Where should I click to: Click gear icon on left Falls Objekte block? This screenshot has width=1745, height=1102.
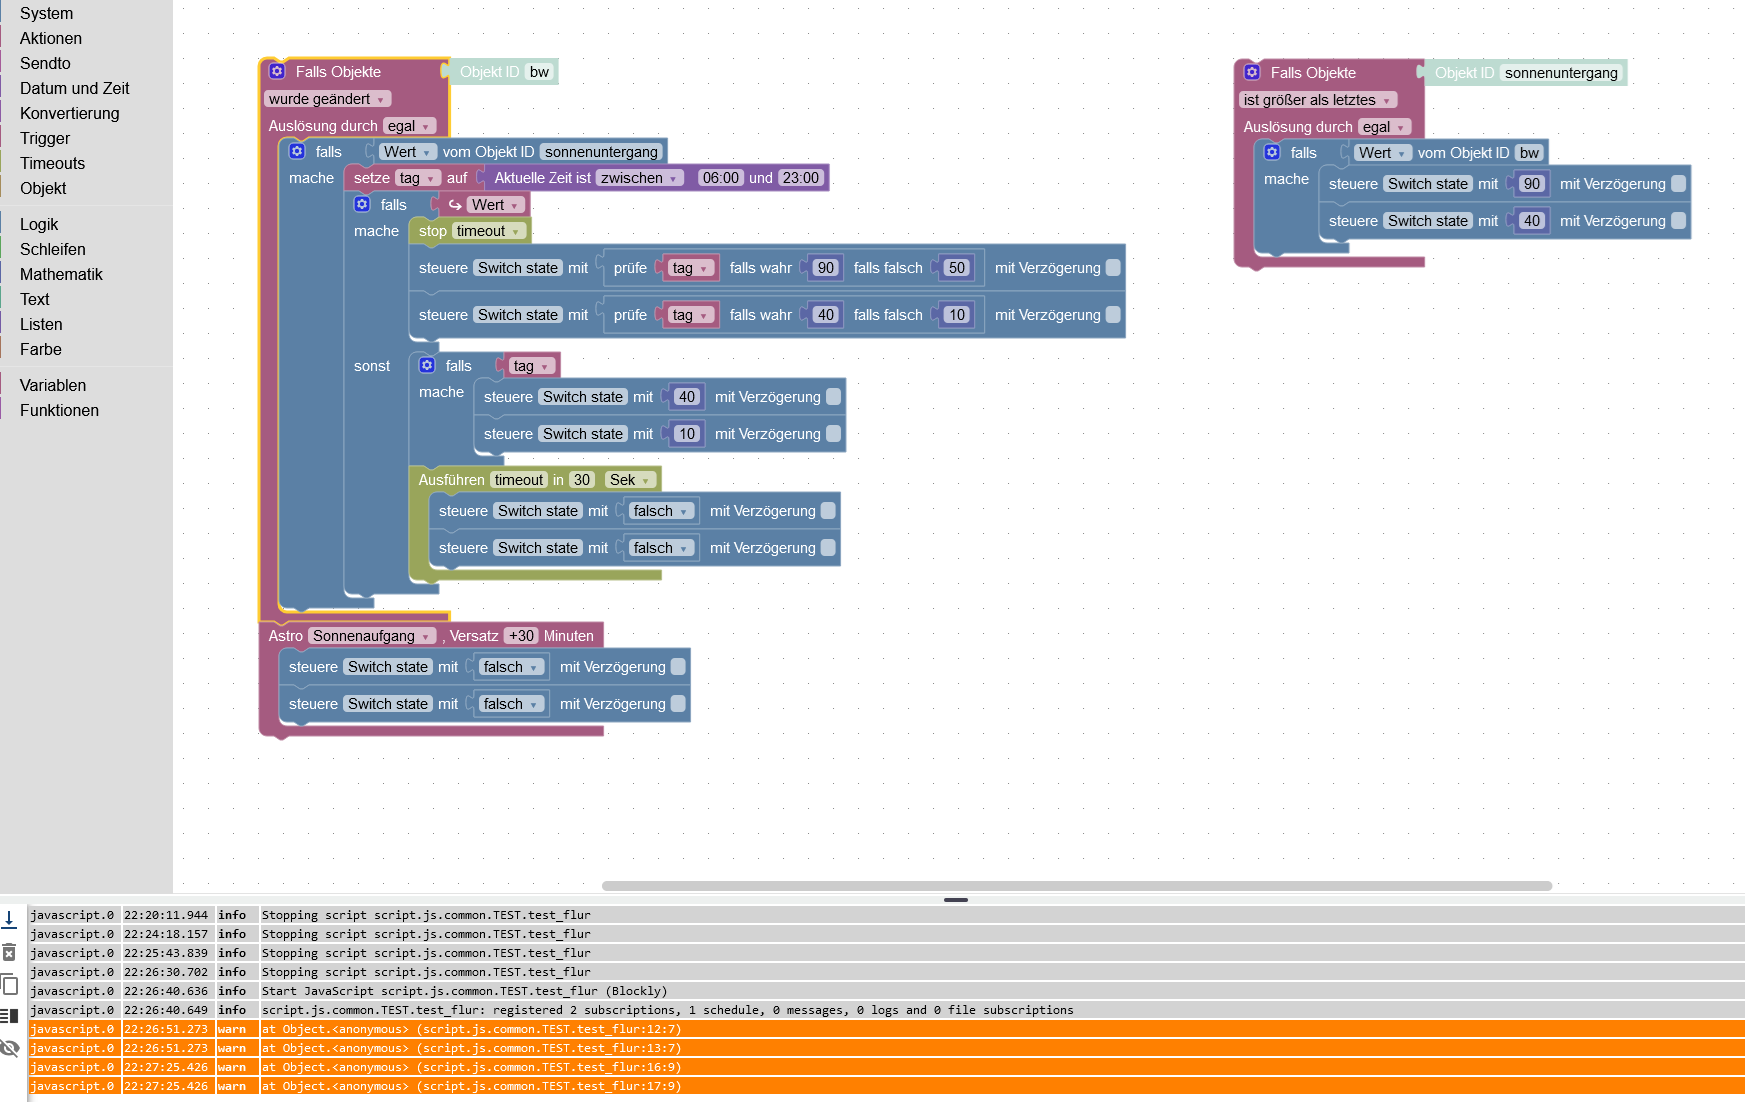click(277, 71)
